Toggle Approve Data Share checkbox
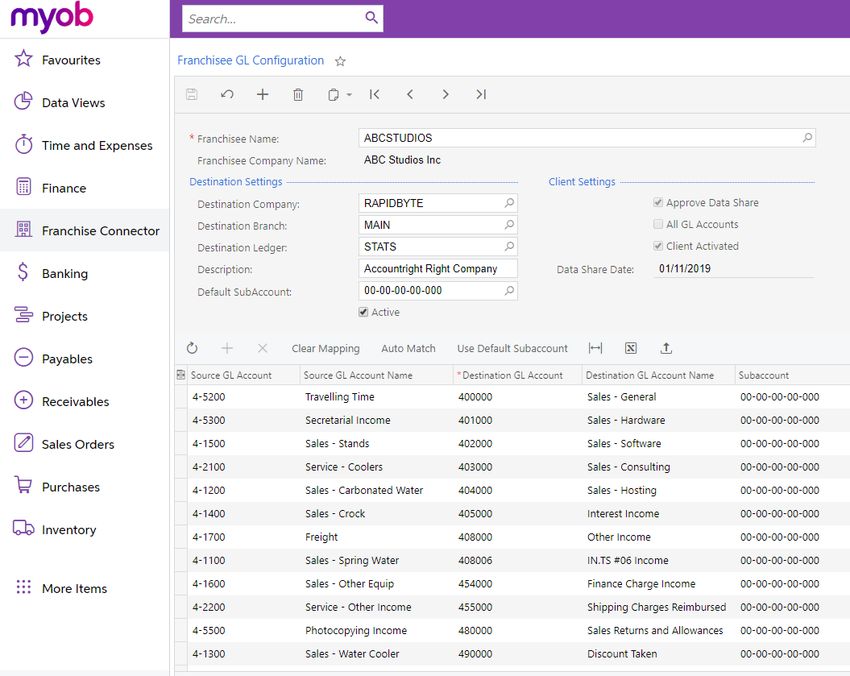Screen dimensions: 850x676 click(658, 202)
